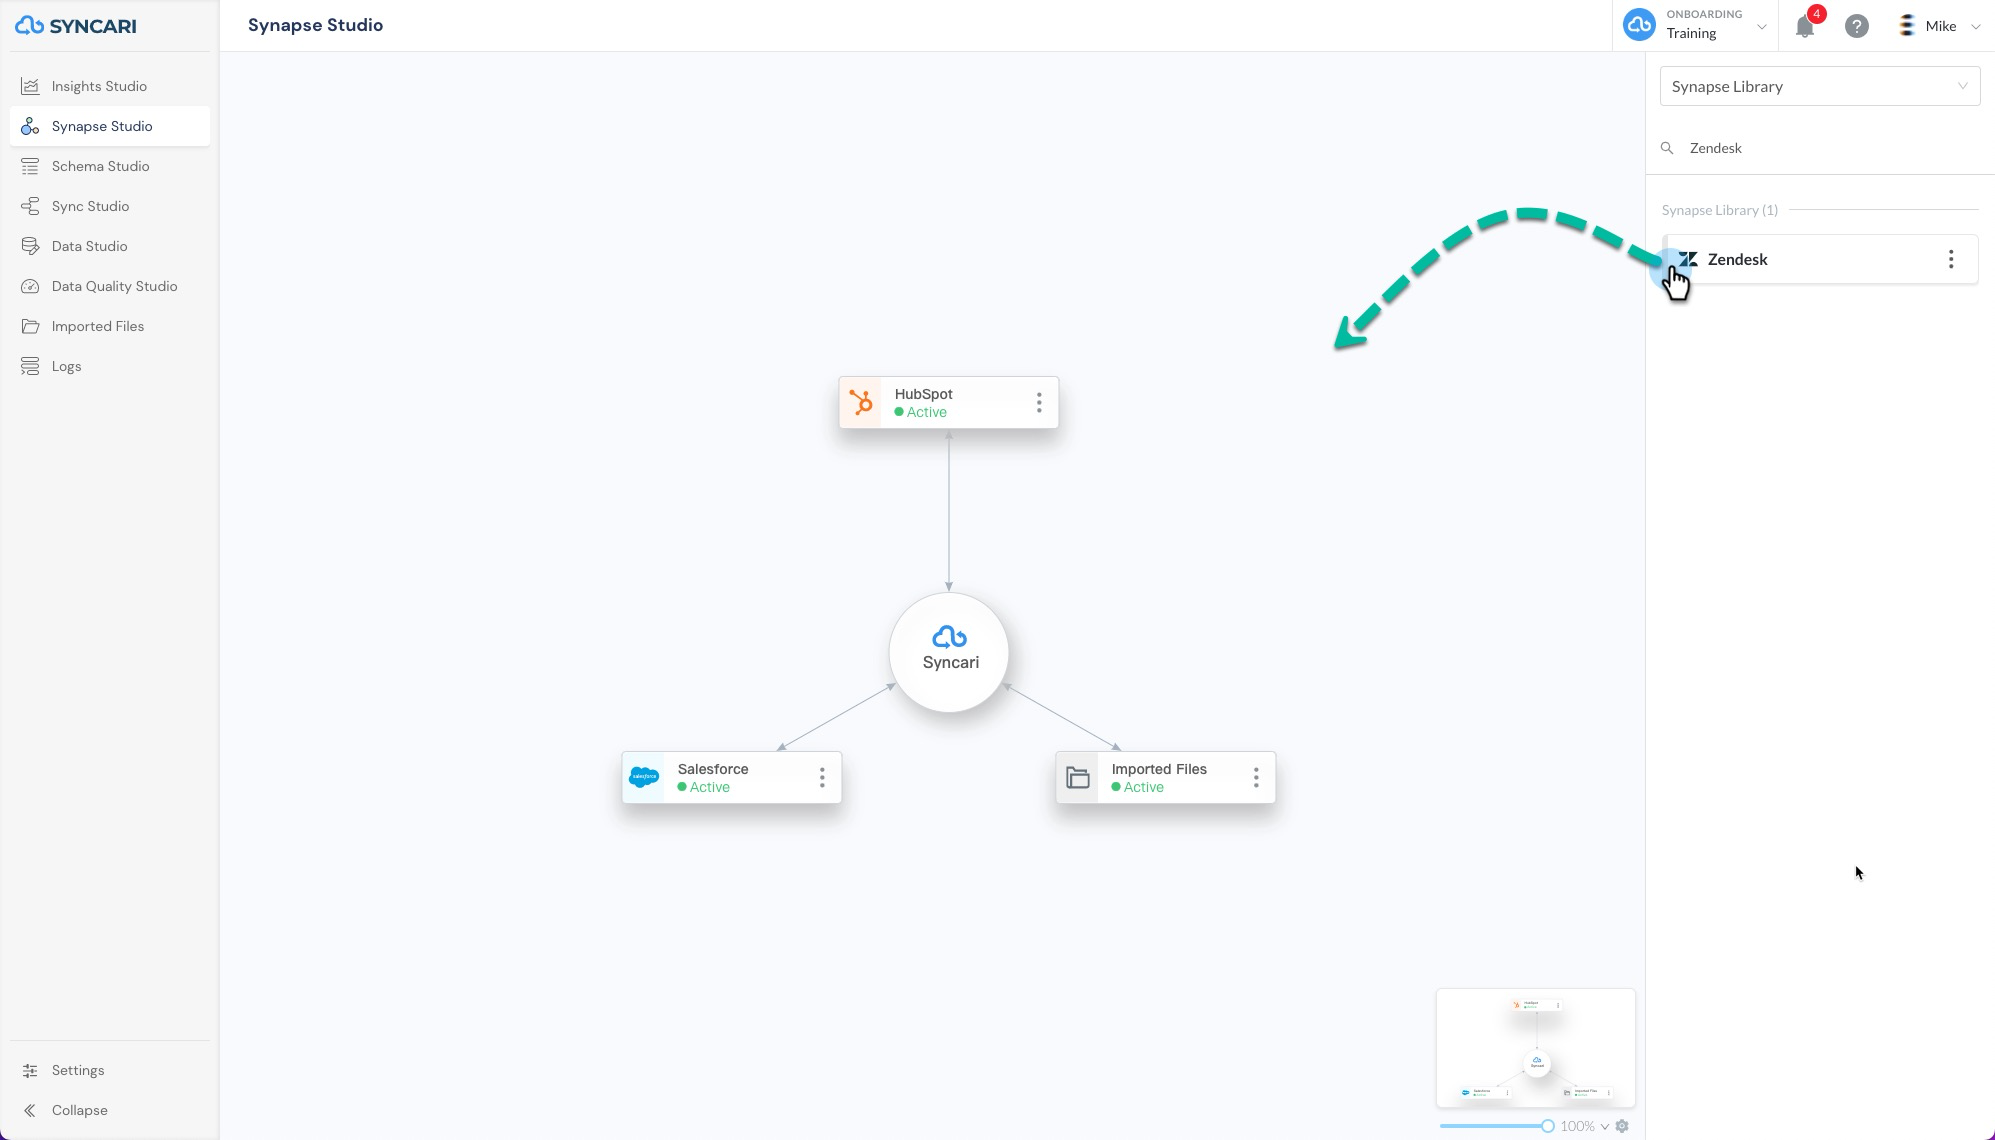Click the Settings sliders icon
The image size is (1995, 1140).
pos(30,1070)
